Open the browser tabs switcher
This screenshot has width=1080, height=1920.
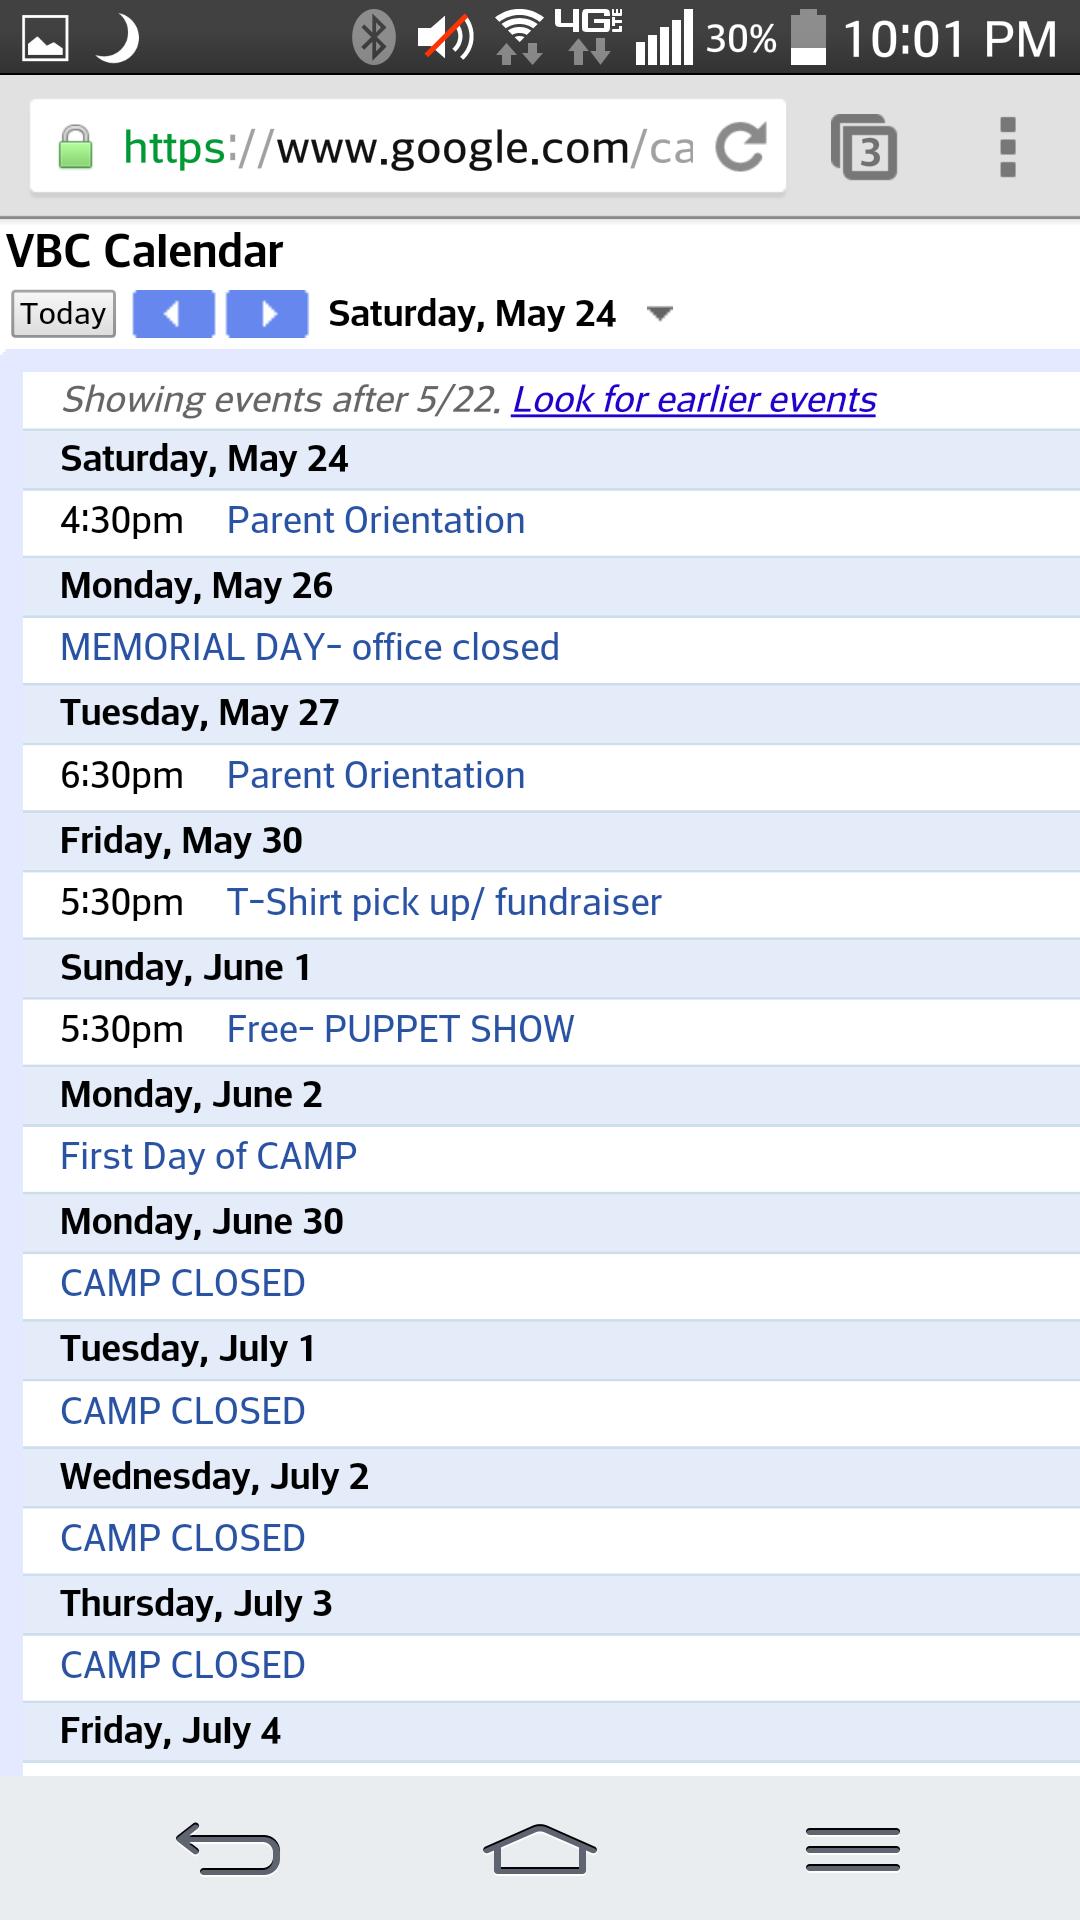(864, 148)
